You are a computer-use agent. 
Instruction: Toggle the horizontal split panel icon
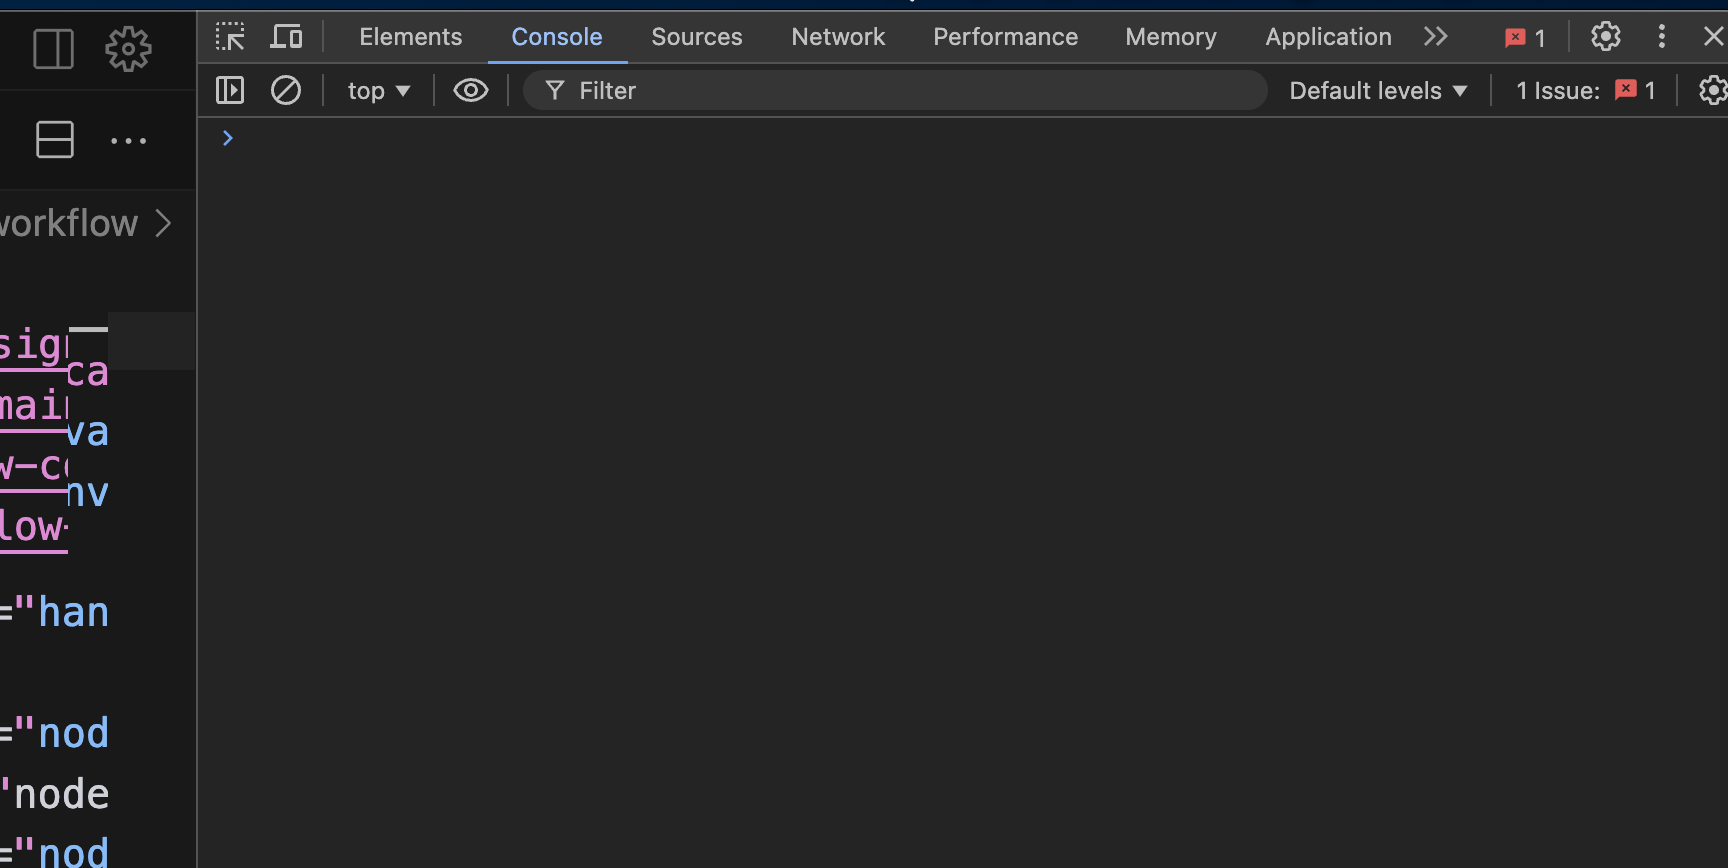55,140
